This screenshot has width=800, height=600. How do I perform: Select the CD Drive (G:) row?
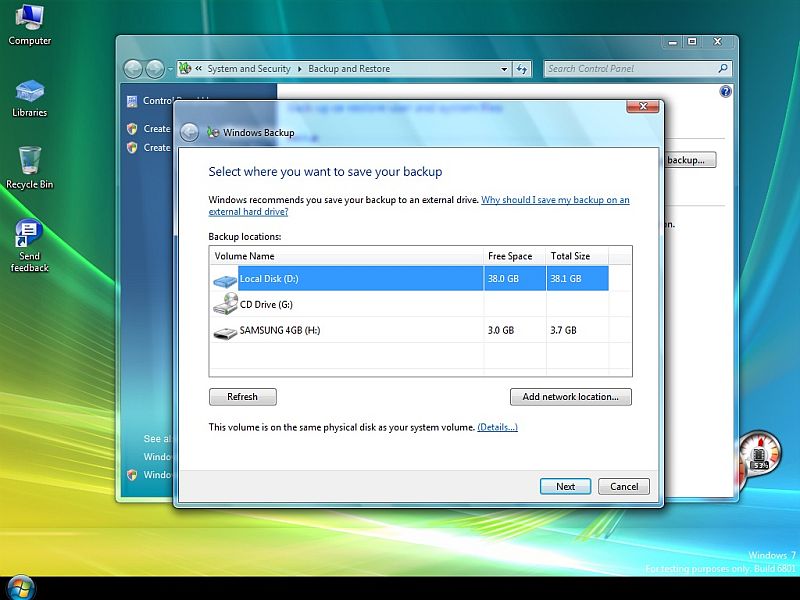[410, 304]
